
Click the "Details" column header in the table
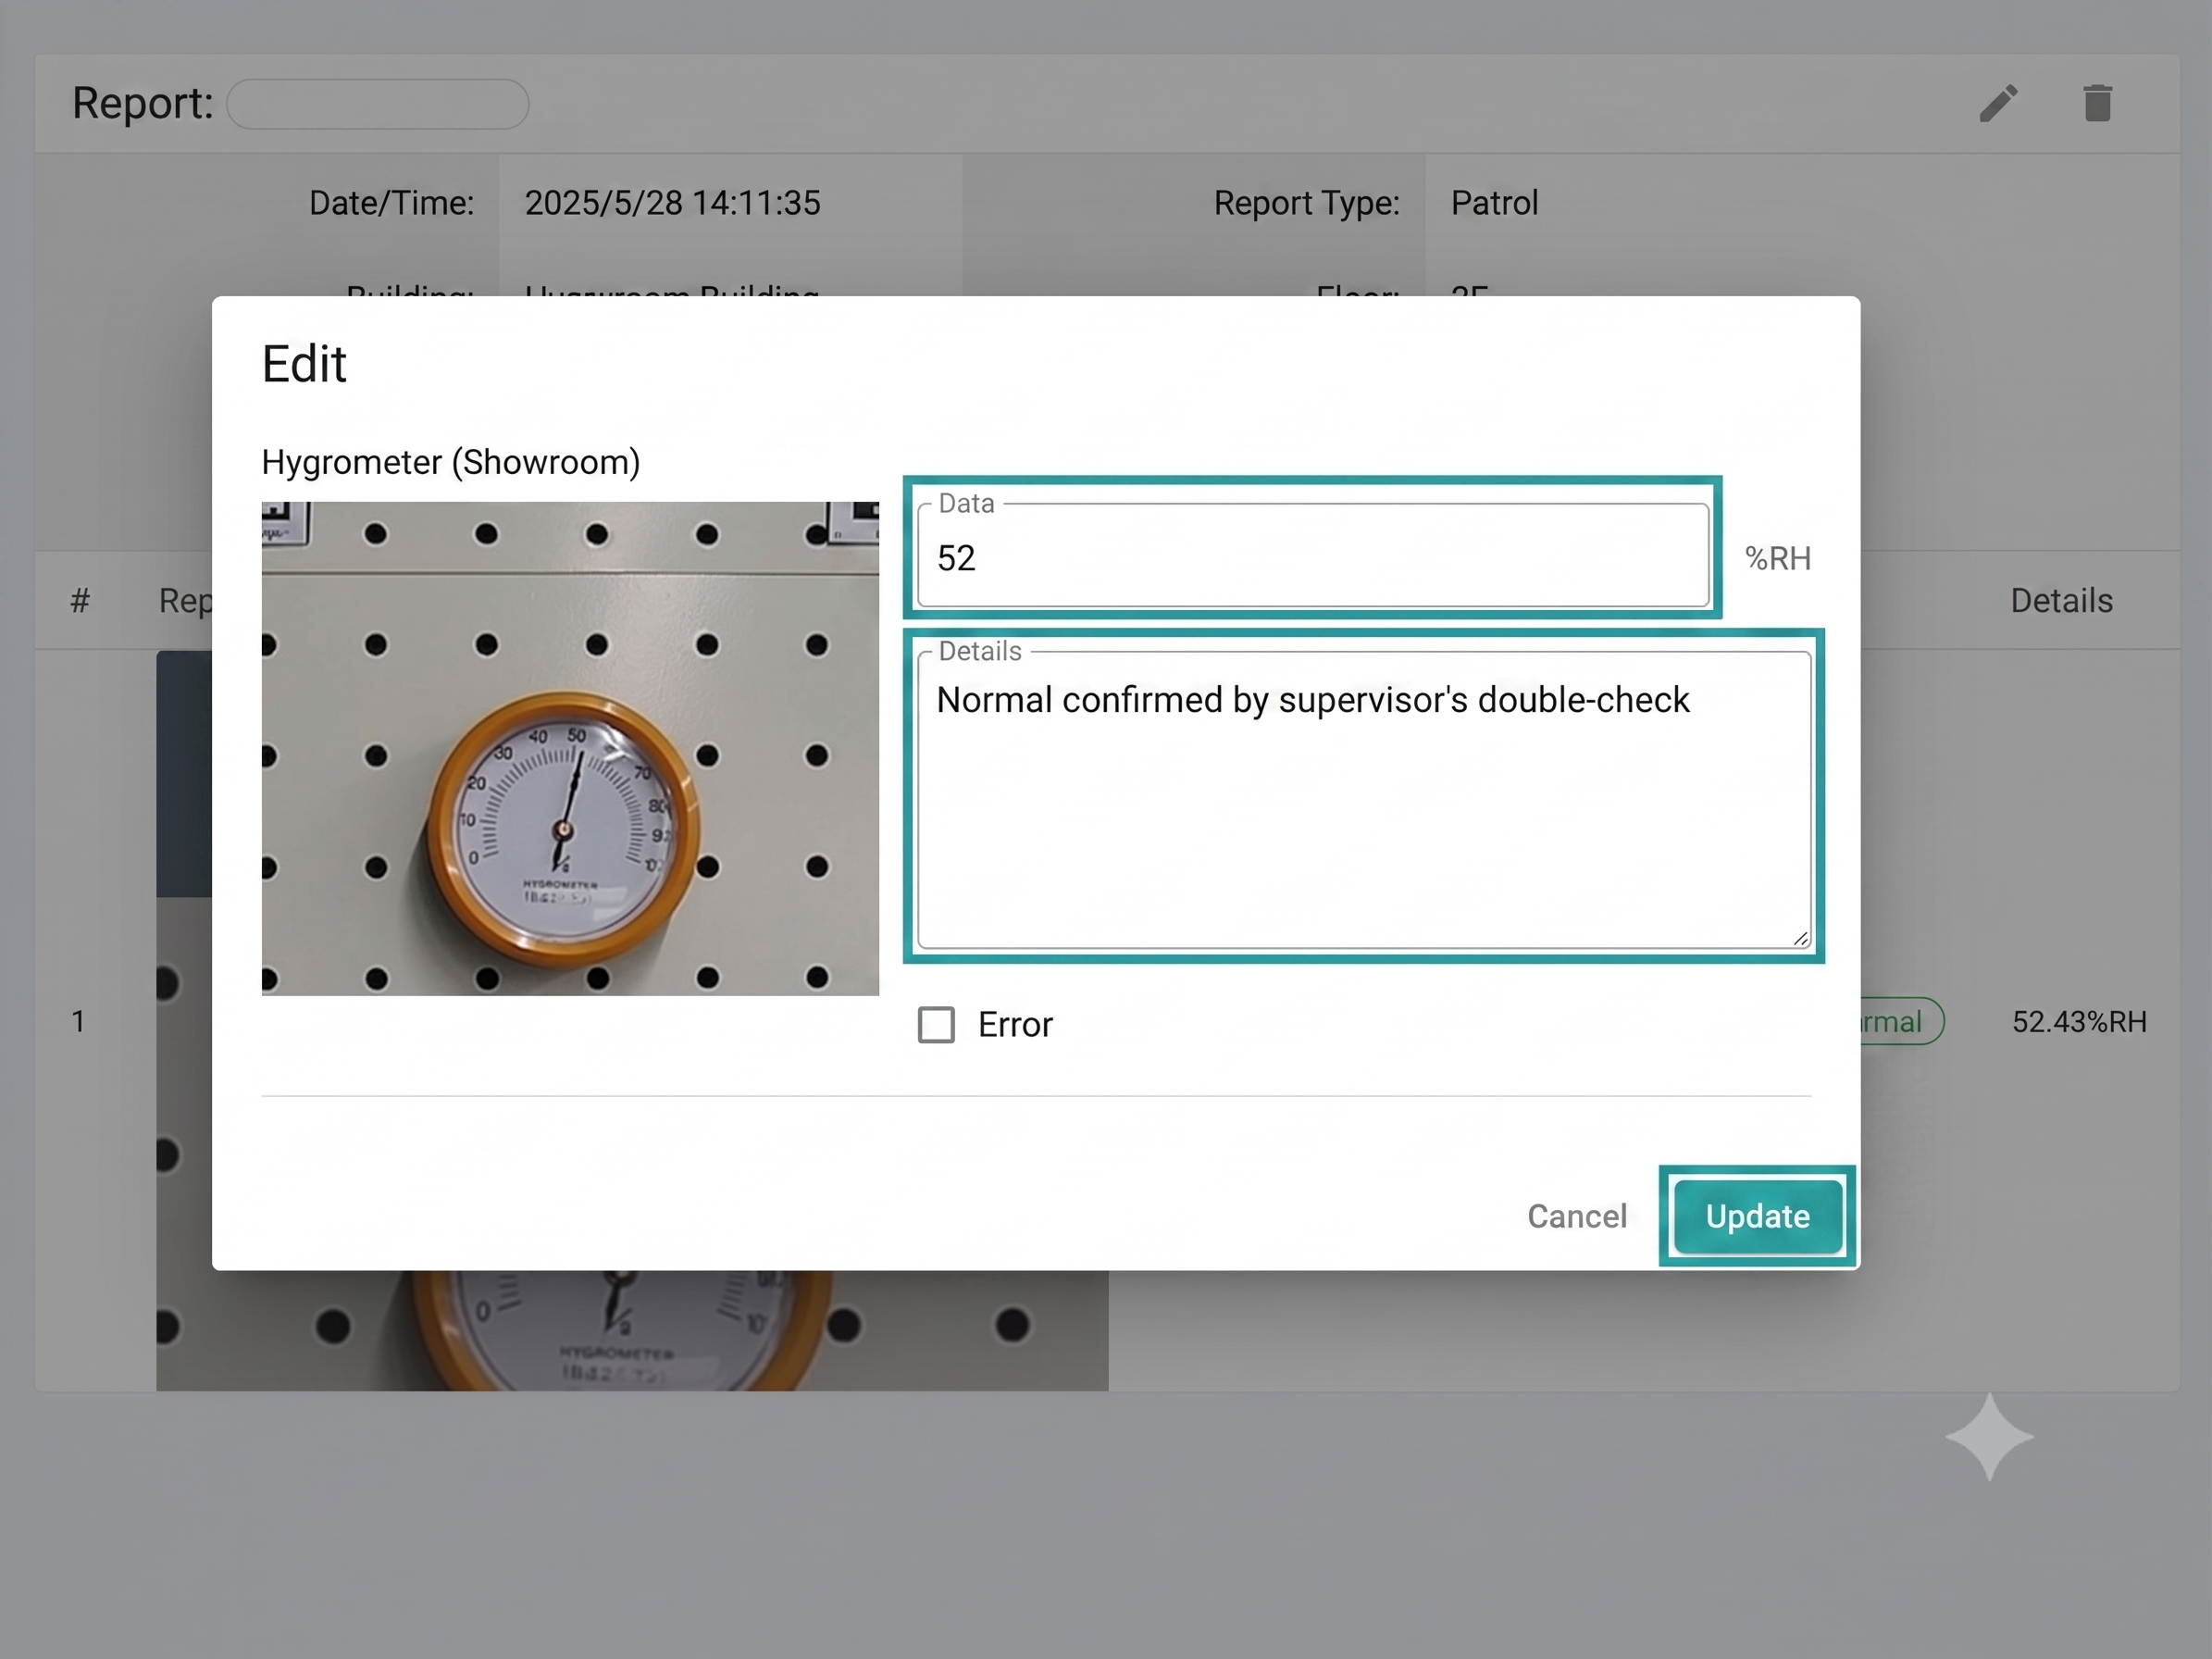pos(2061,600)
